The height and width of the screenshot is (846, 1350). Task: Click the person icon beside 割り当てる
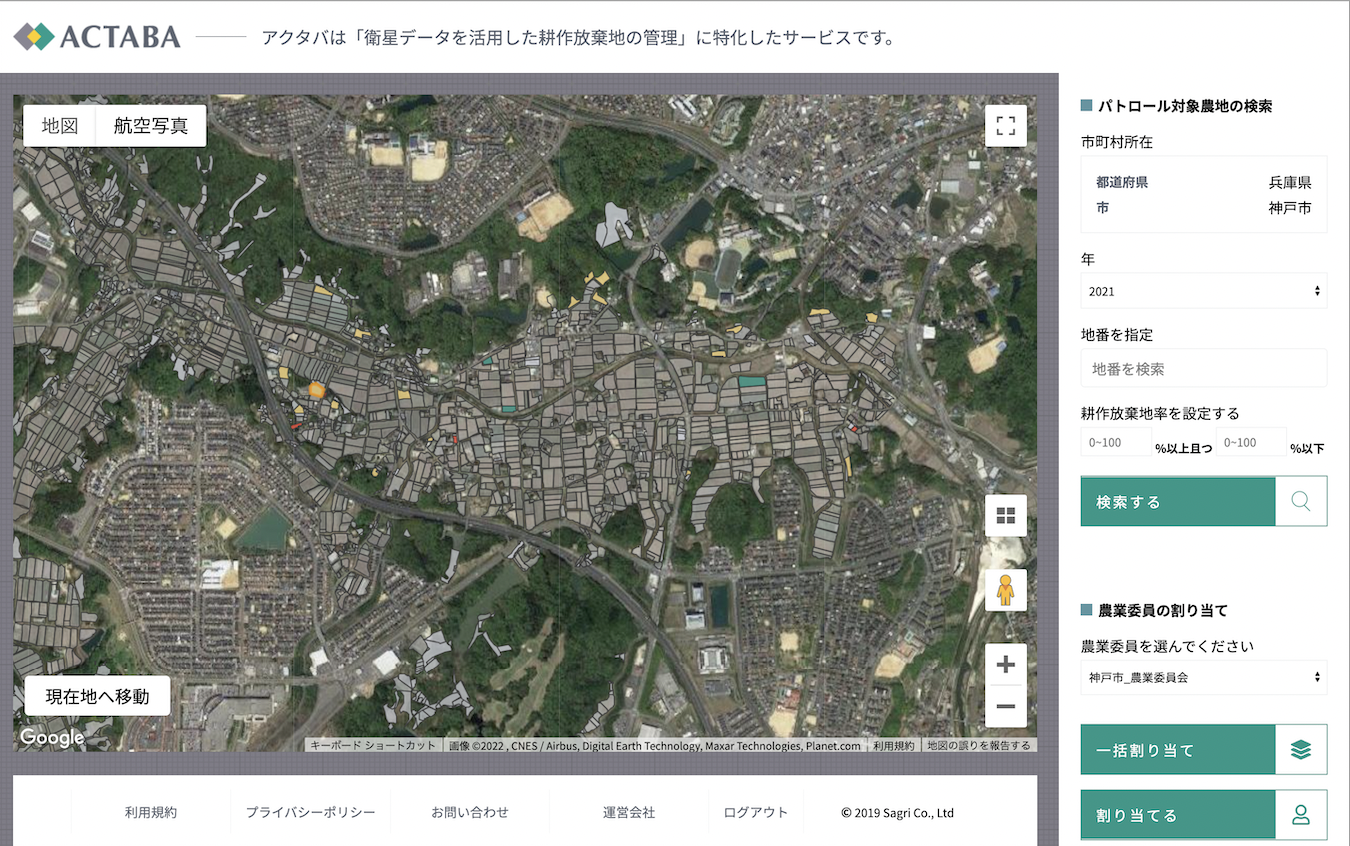click(x=1301, y=814)
